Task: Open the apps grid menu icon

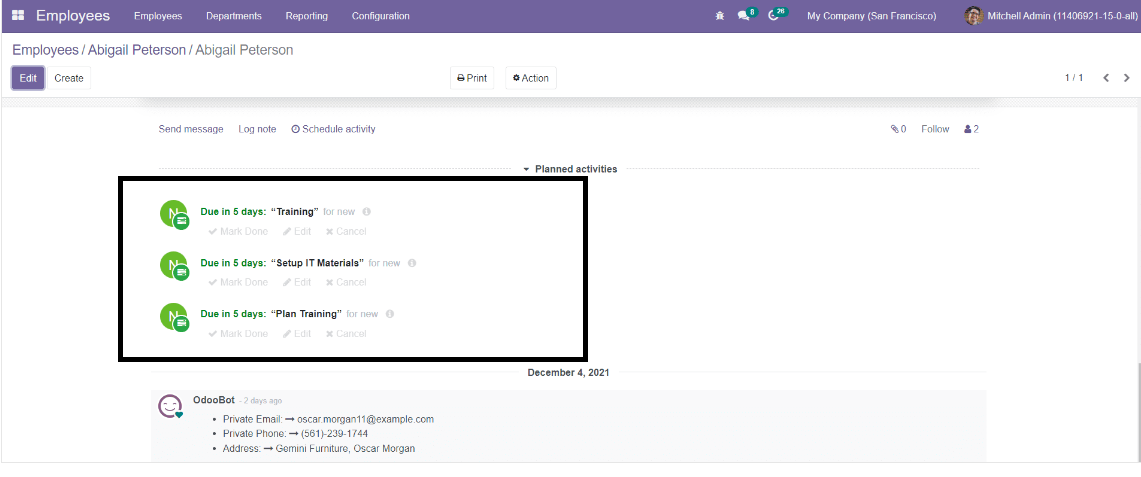Action: [x=18, y=15]
